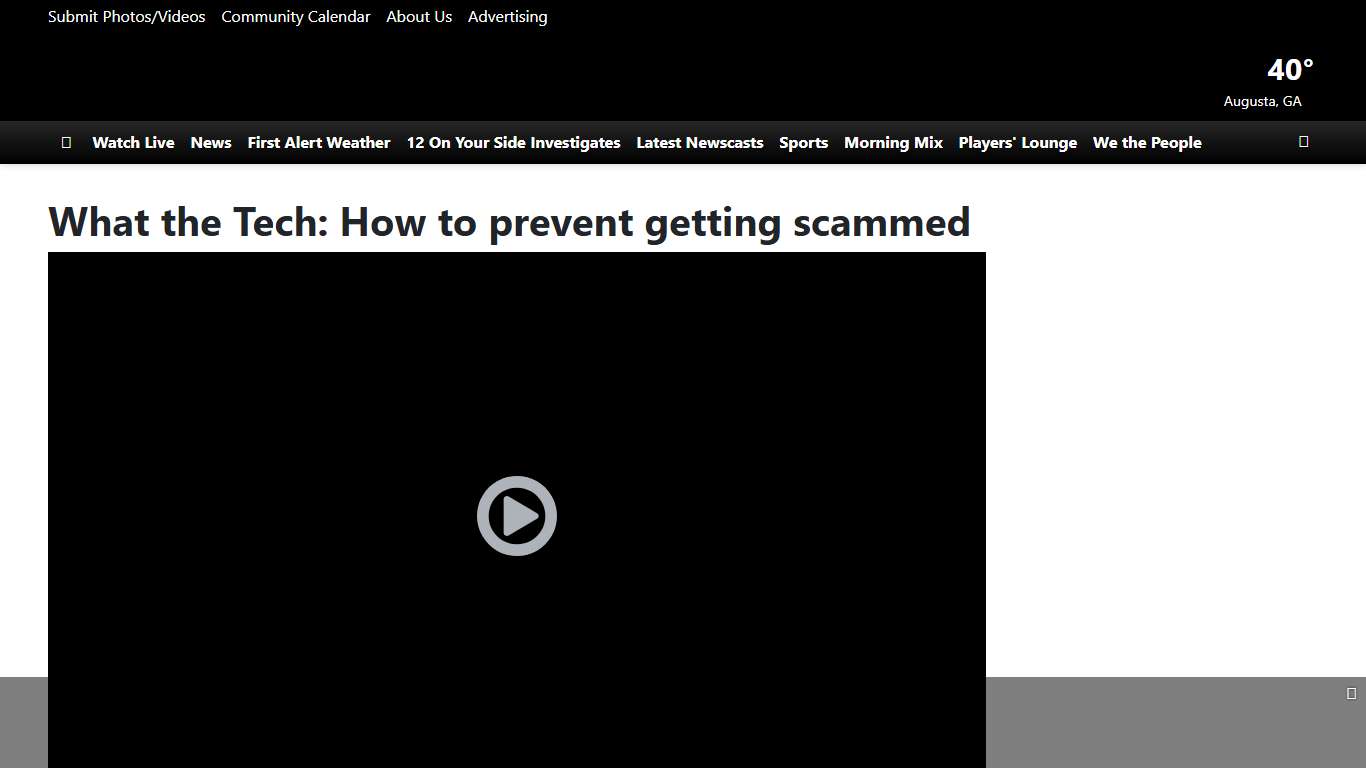Image resolution: width=1366 pixels, height=768 pixels.
Task: View the About Us page
Action: point(418,16)
